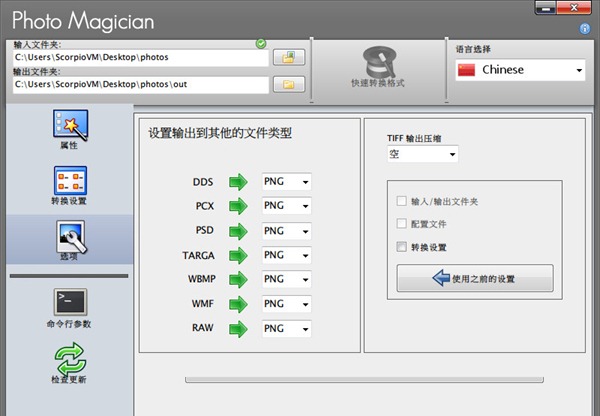Select the 选项 options wrench icon
The height and width of the screenshot is (416, 600).
click(x=71, y=237)
